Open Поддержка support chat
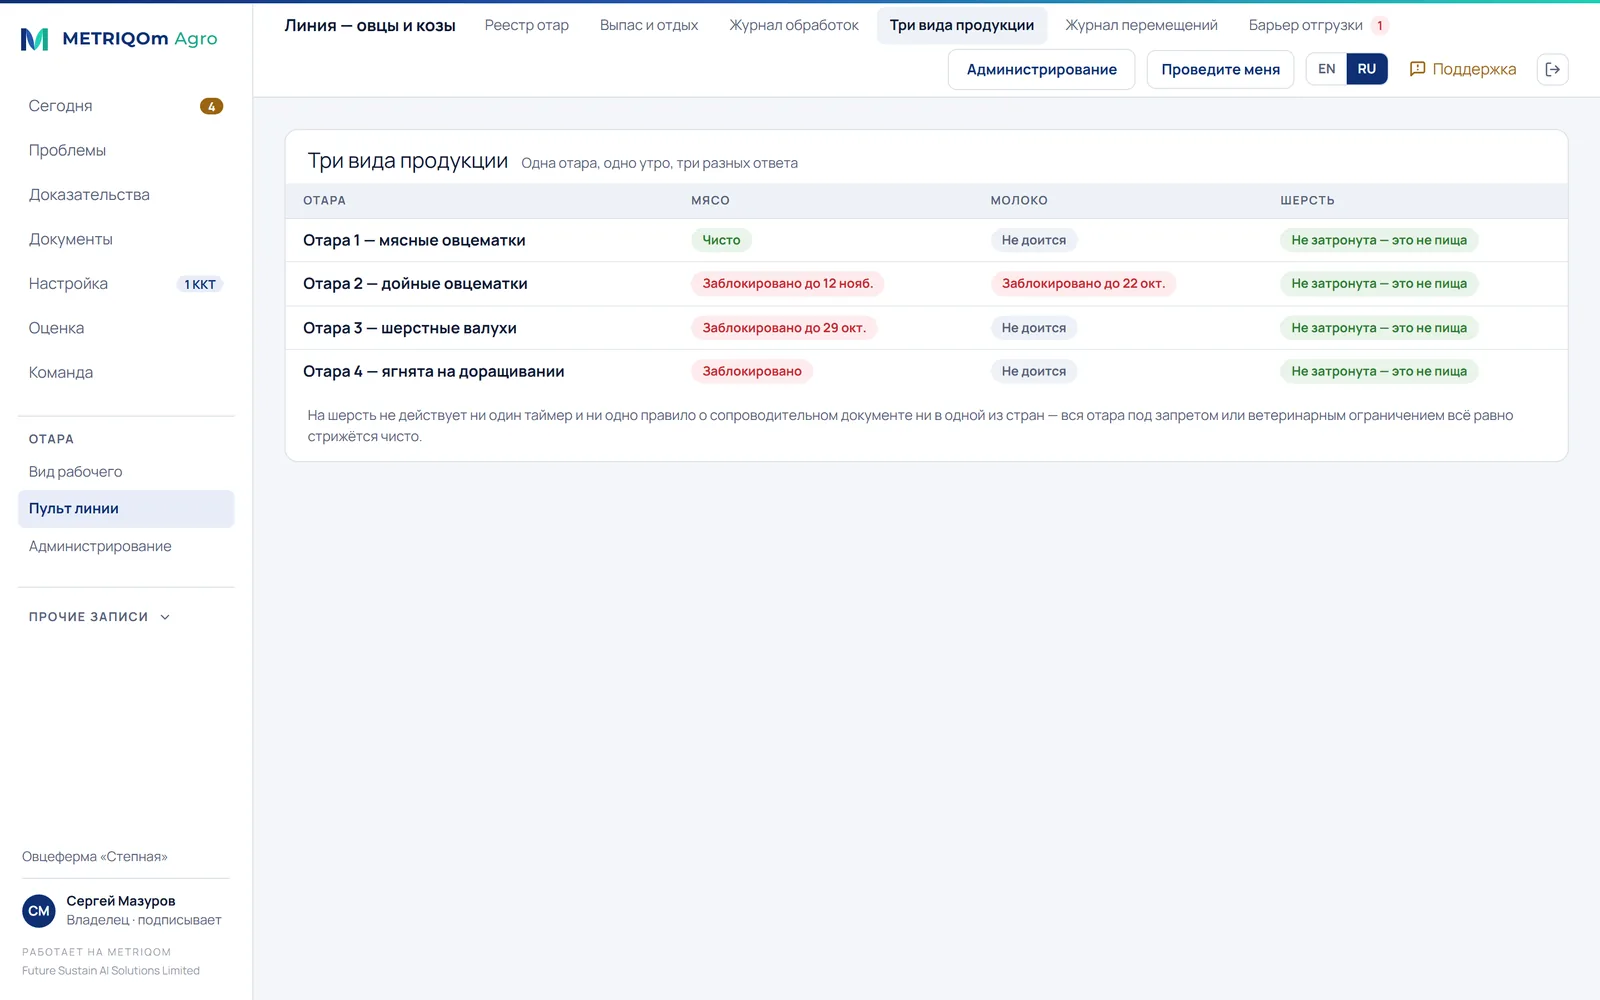 1463,69
